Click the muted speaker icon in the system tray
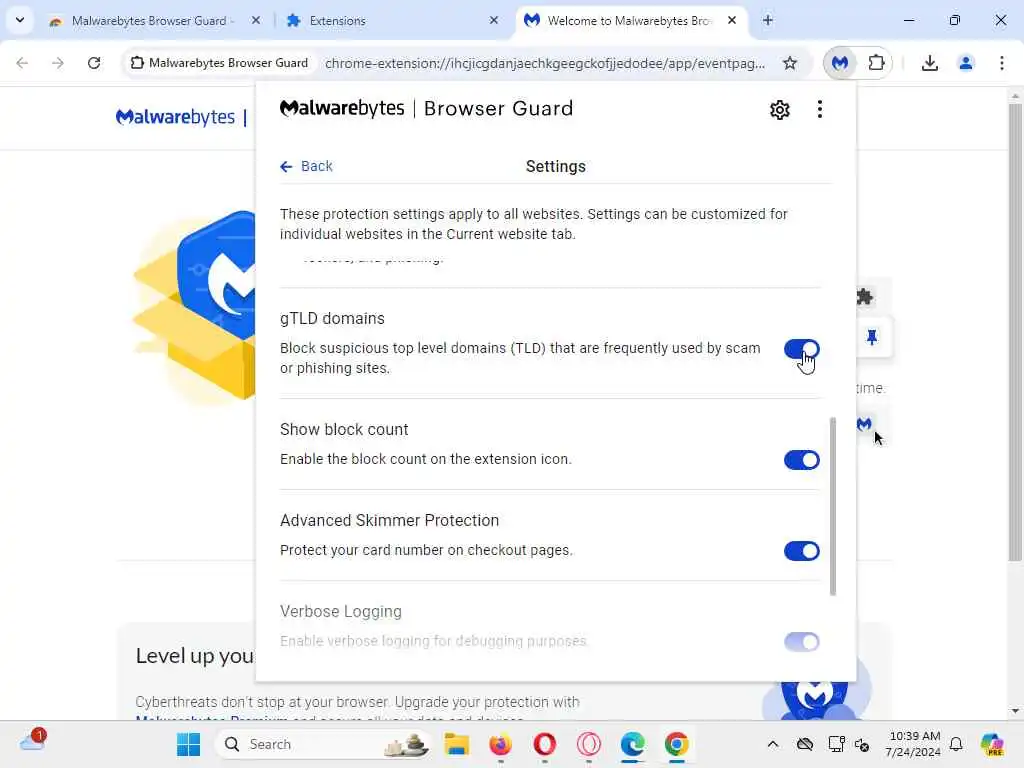1024x768 pixels. (x=862, y=744)
